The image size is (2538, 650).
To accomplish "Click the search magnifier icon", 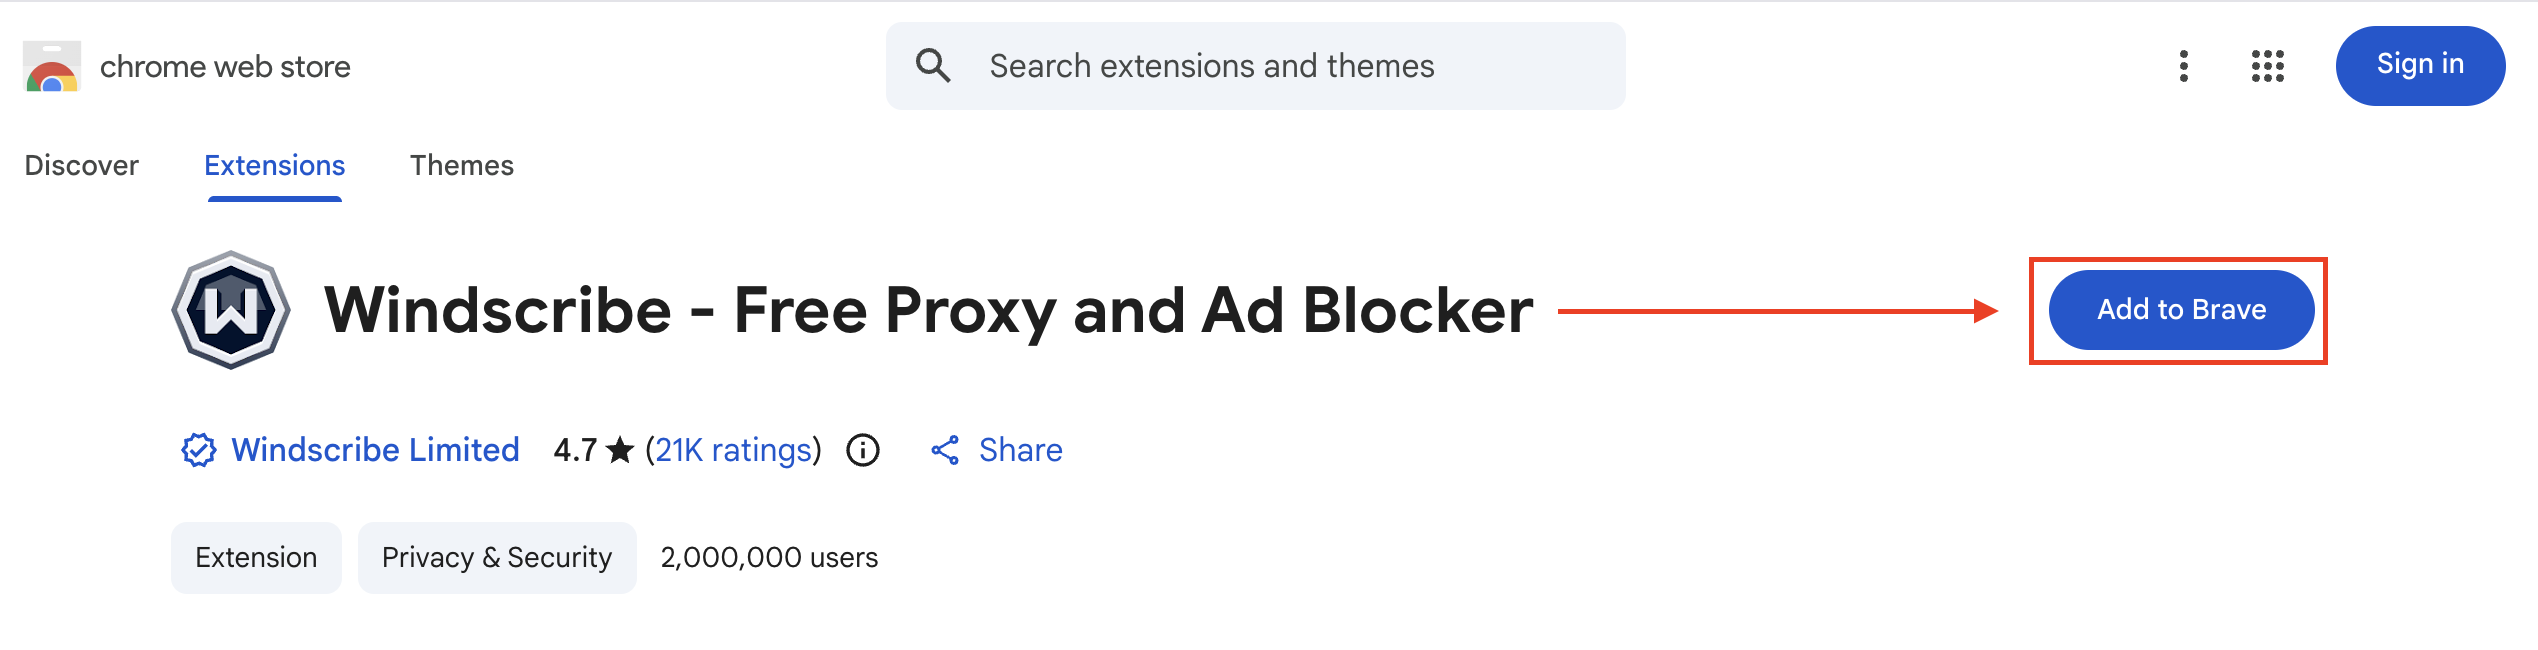I will coord(932,65).
